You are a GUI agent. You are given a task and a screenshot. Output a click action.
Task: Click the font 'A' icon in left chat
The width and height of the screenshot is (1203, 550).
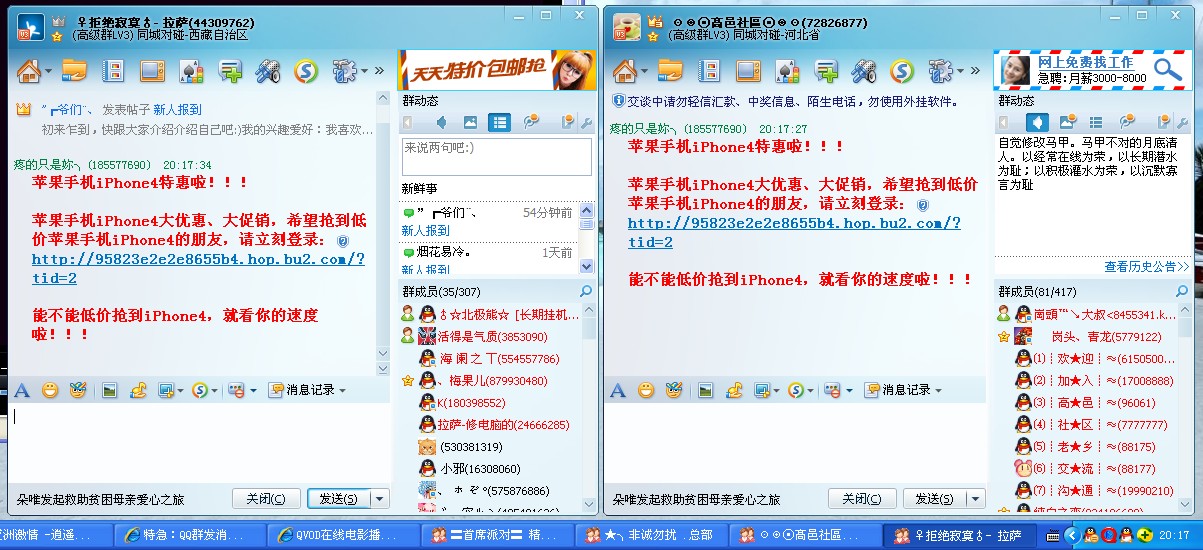tap(22, 390)
